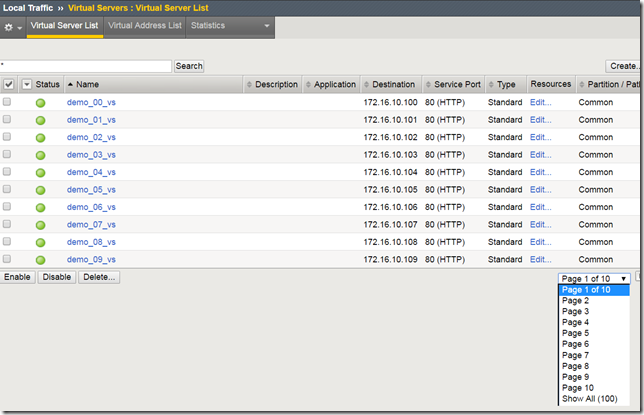Toggle the select-all header checkbox
Screen dimensions: 644x415
tap(9, 84)
